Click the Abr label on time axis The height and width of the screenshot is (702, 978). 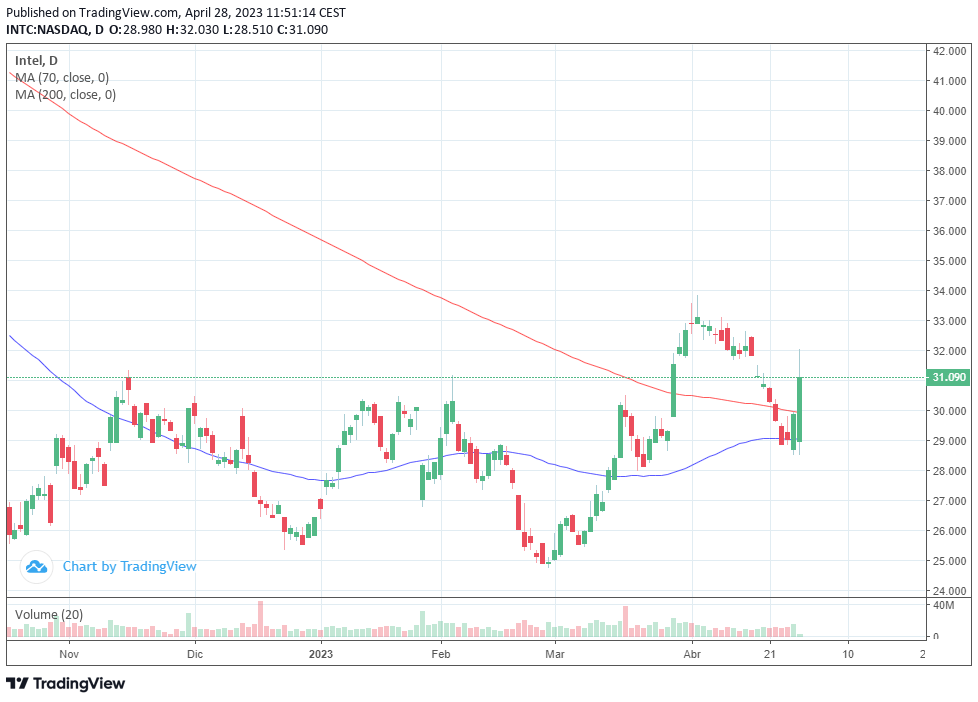coord(692,654)
